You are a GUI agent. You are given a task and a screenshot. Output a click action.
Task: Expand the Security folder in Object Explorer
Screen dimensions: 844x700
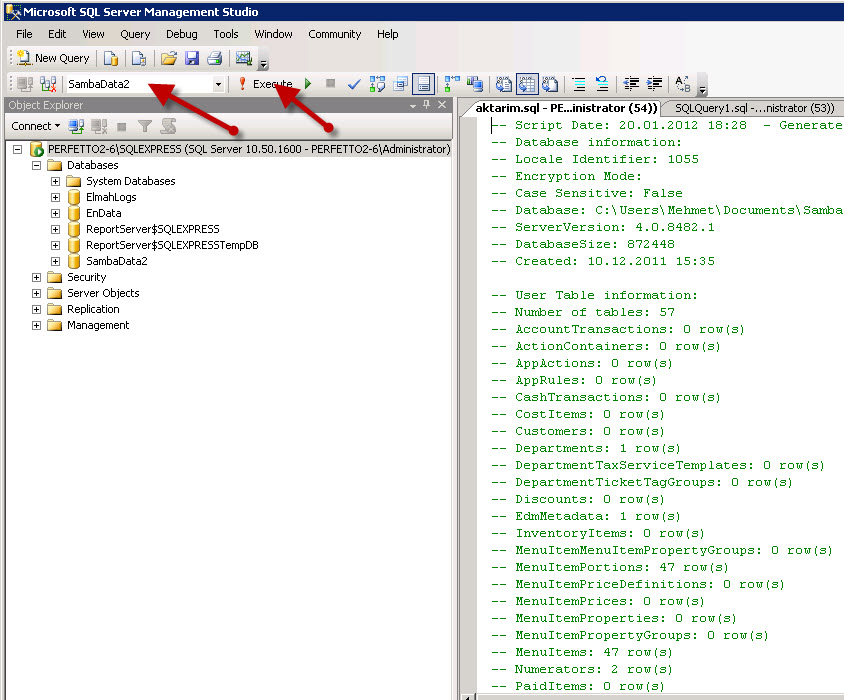[35, 277]
